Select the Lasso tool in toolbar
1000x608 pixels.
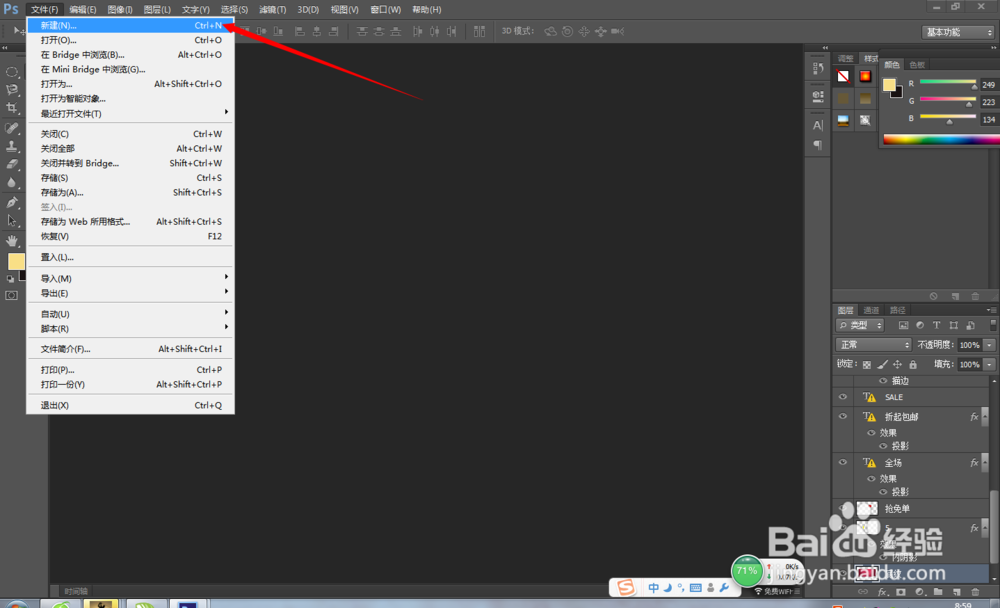11,90
